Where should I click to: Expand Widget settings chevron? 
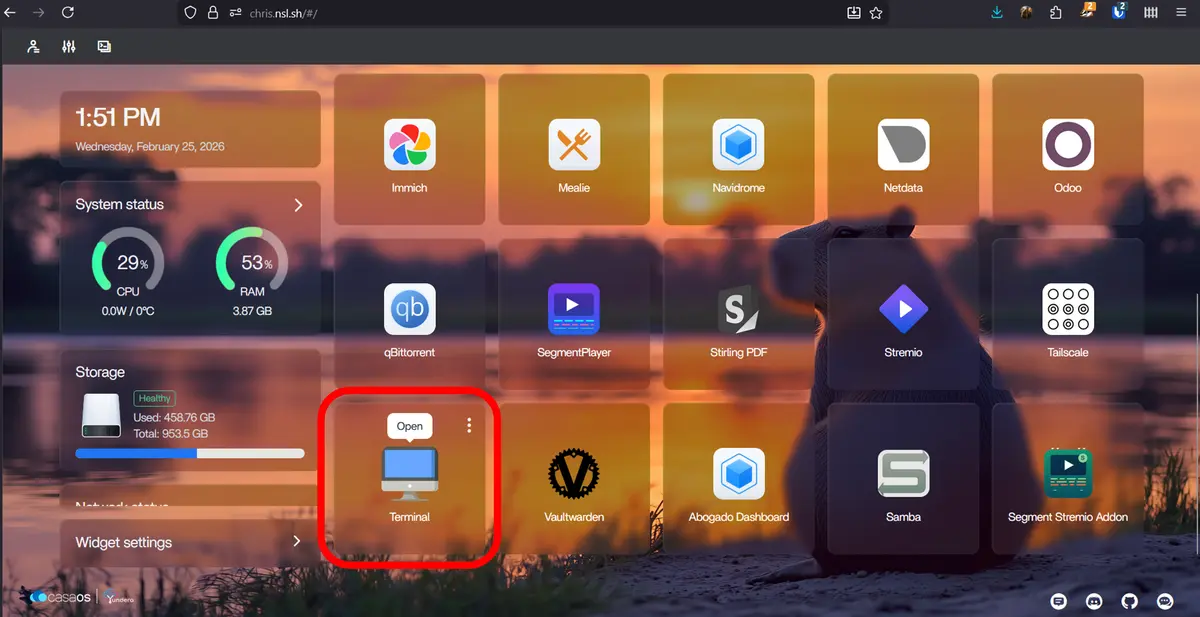[297, 542]
